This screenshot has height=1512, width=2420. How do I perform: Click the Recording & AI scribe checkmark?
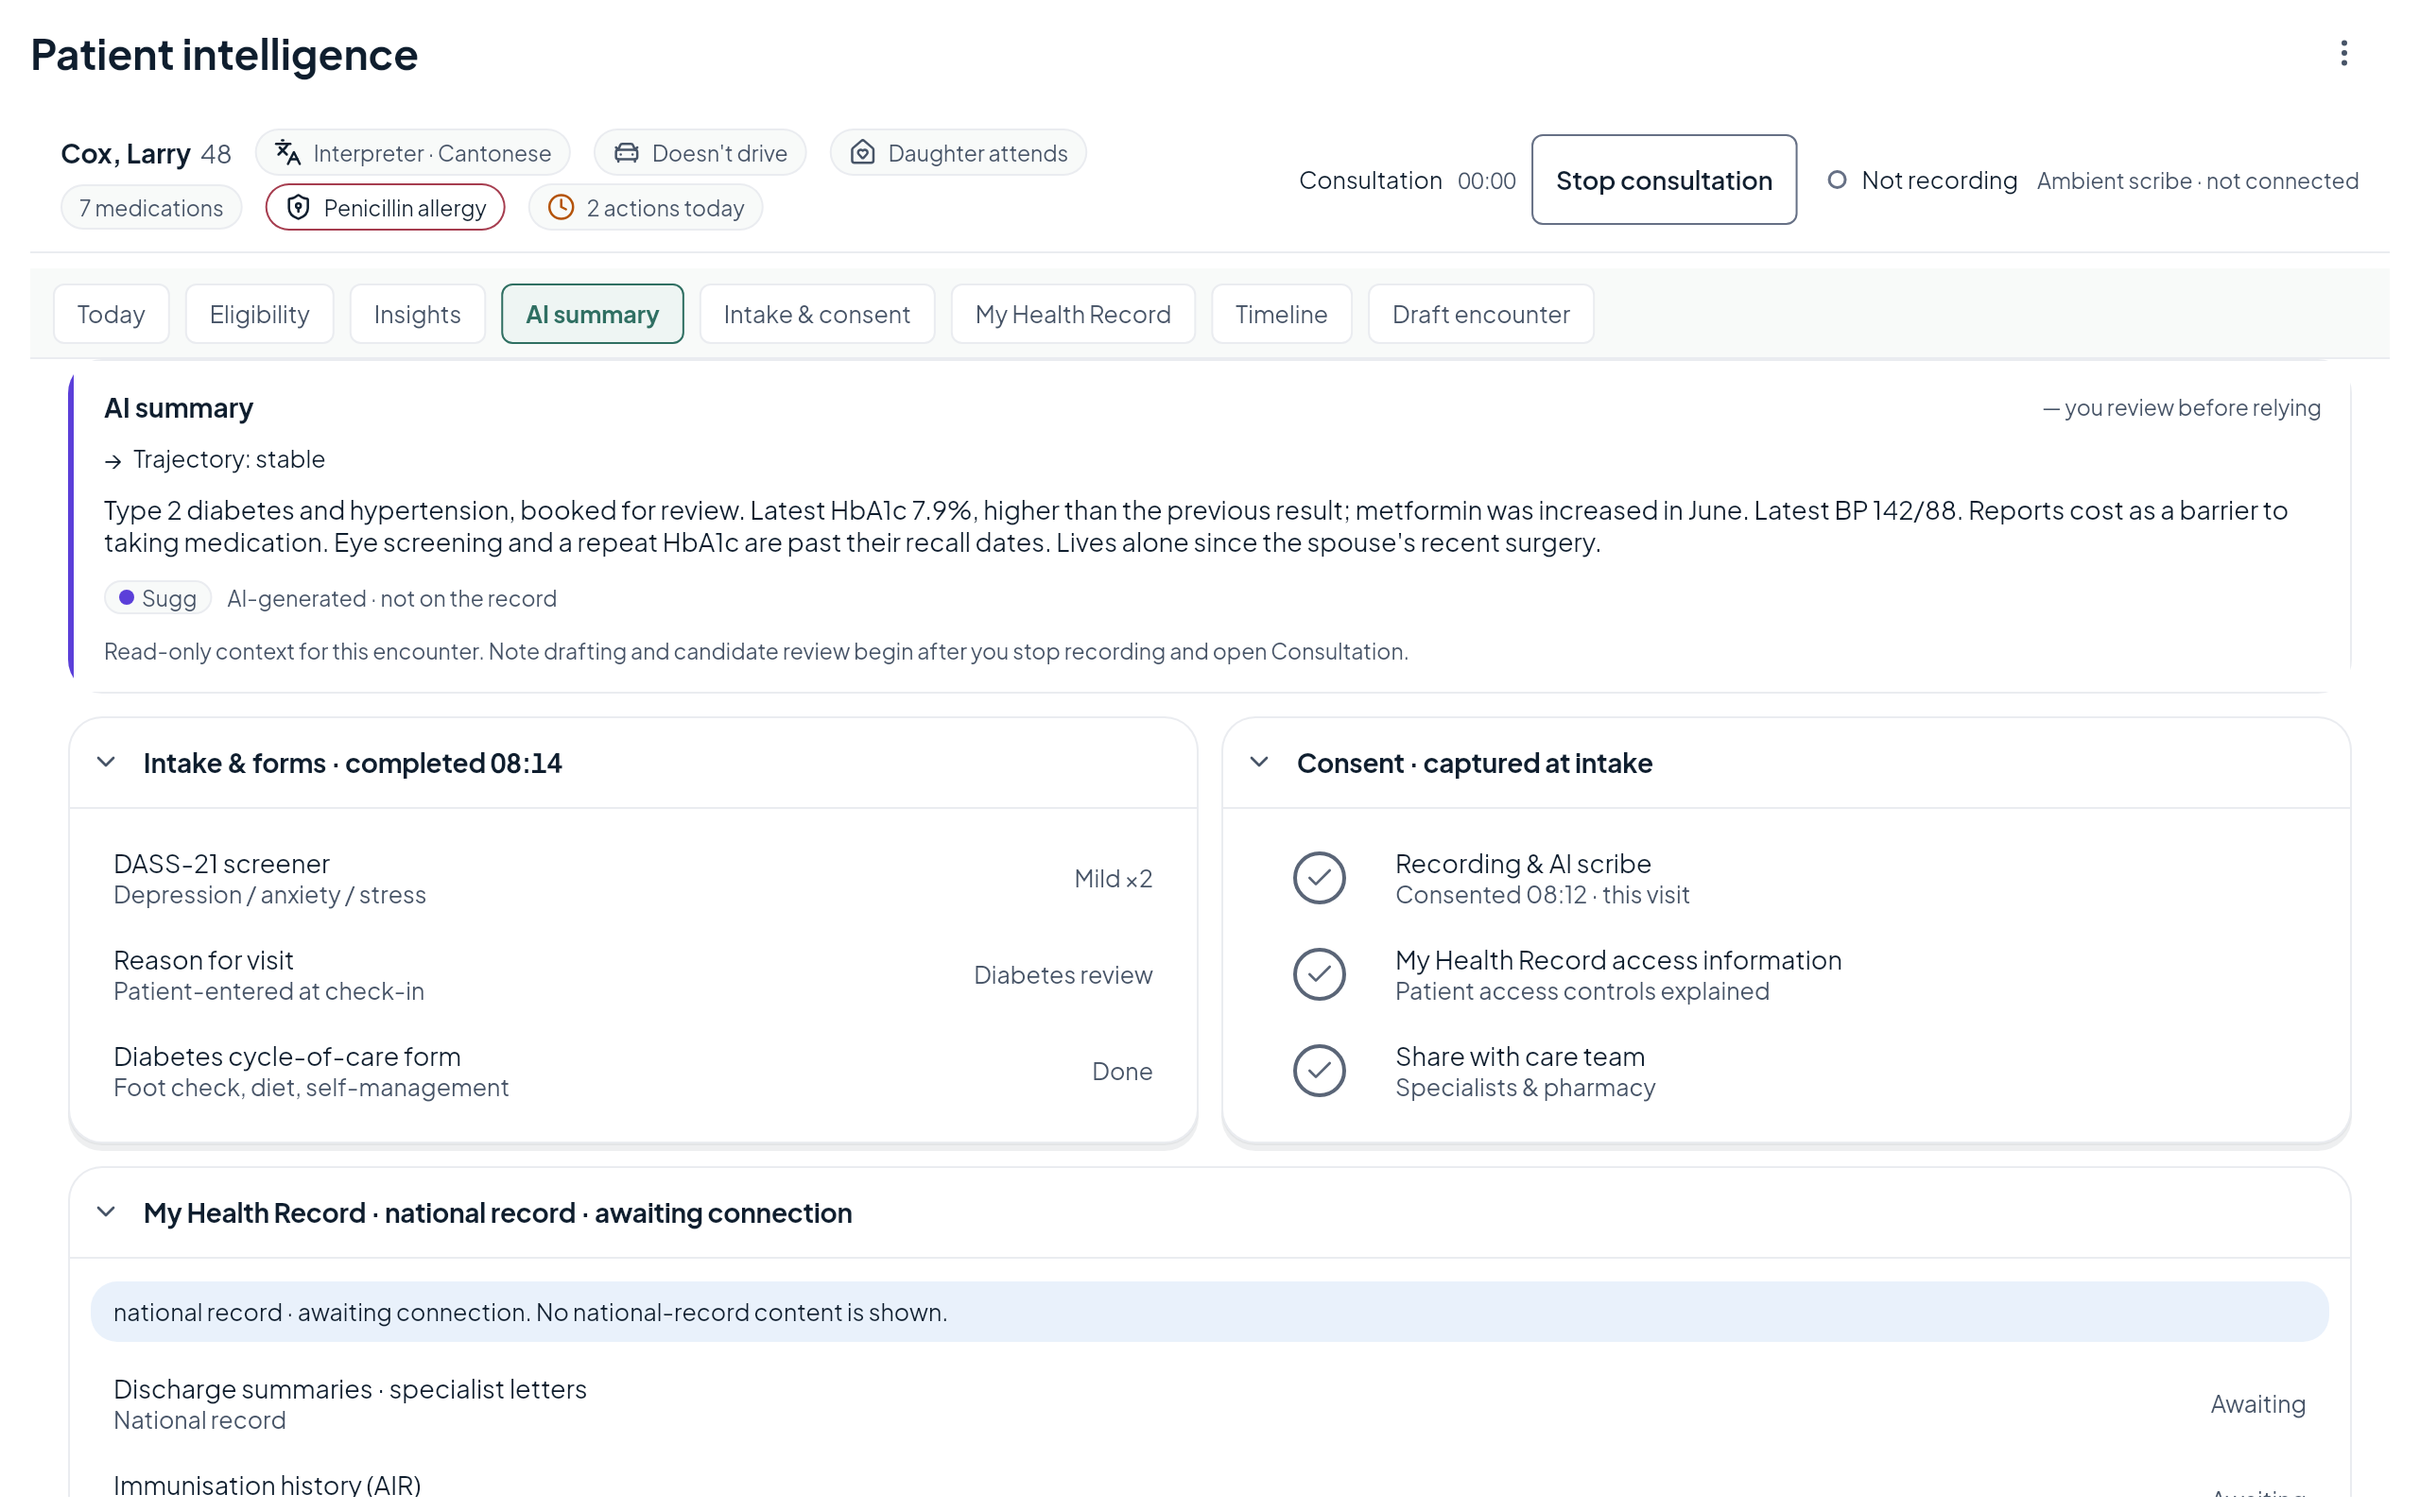pos(1319,878)
